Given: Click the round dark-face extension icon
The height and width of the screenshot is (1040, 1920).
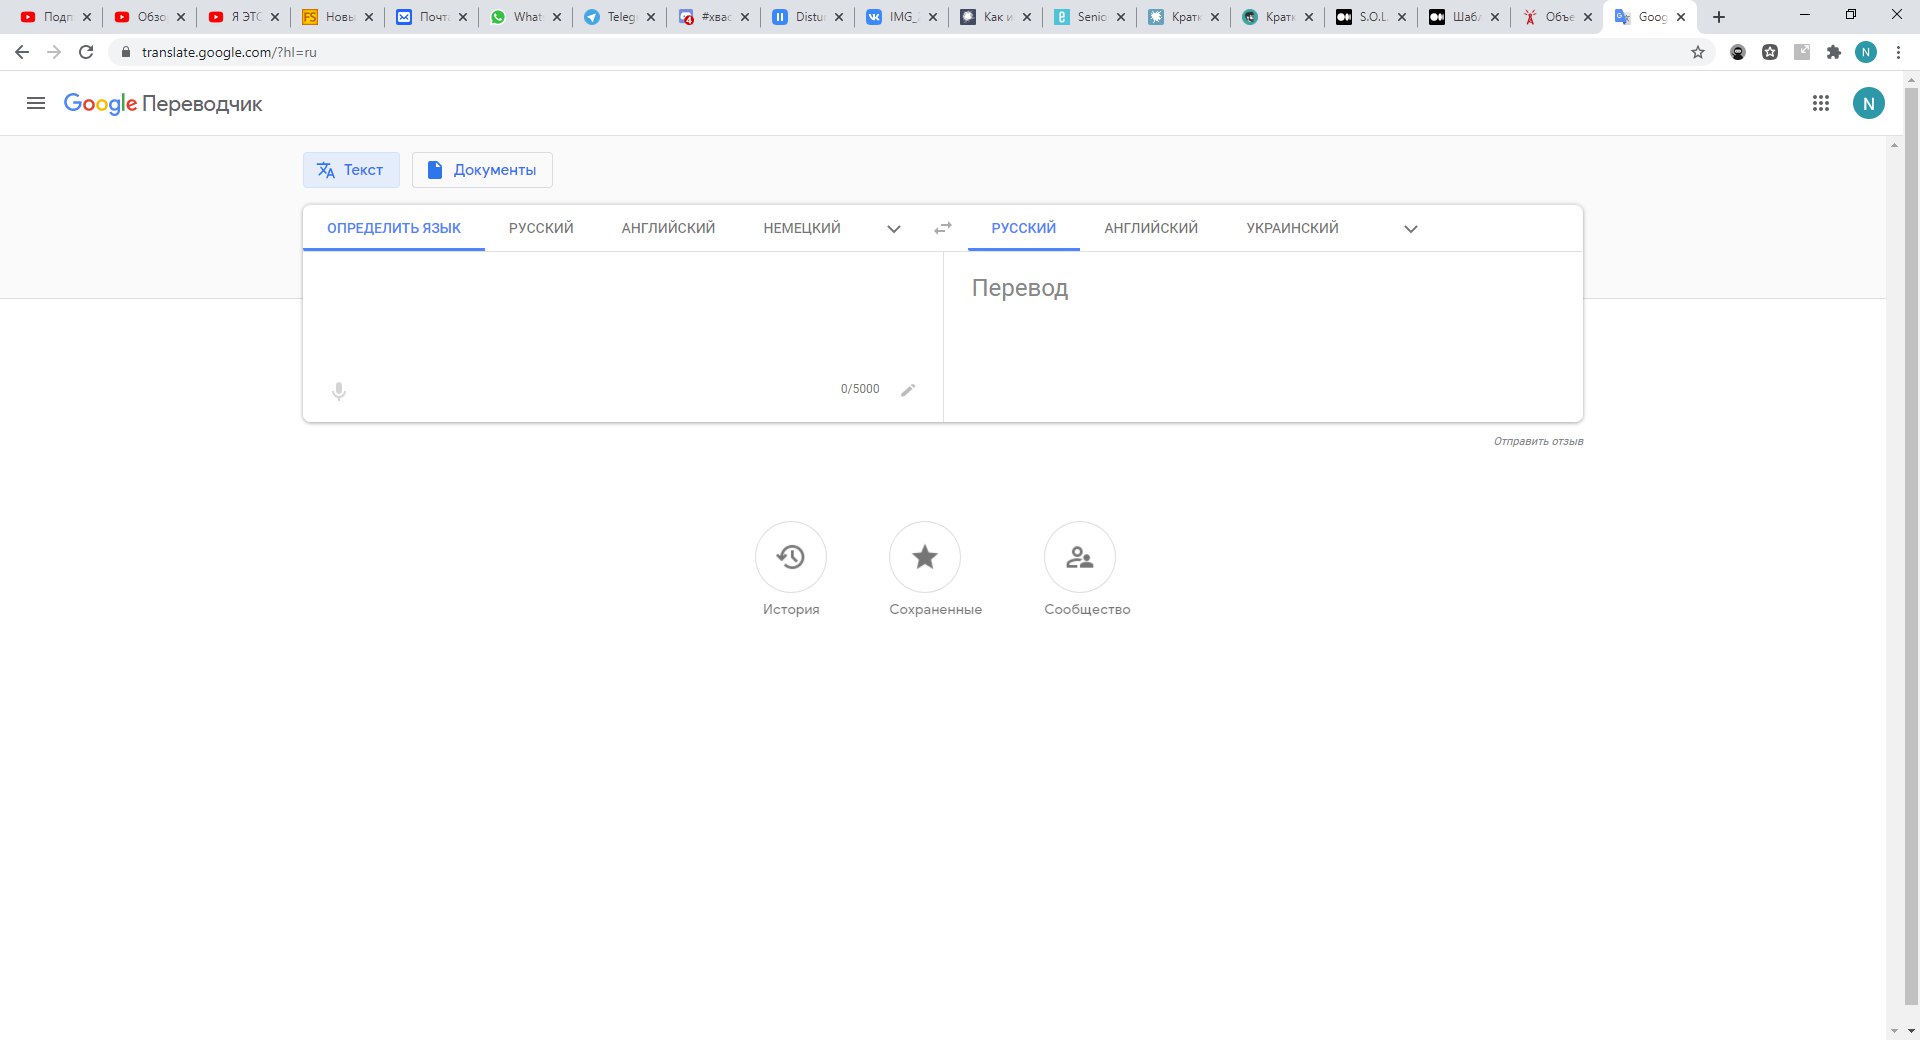Looking at the screenshot, I should tap(1738, 52).
